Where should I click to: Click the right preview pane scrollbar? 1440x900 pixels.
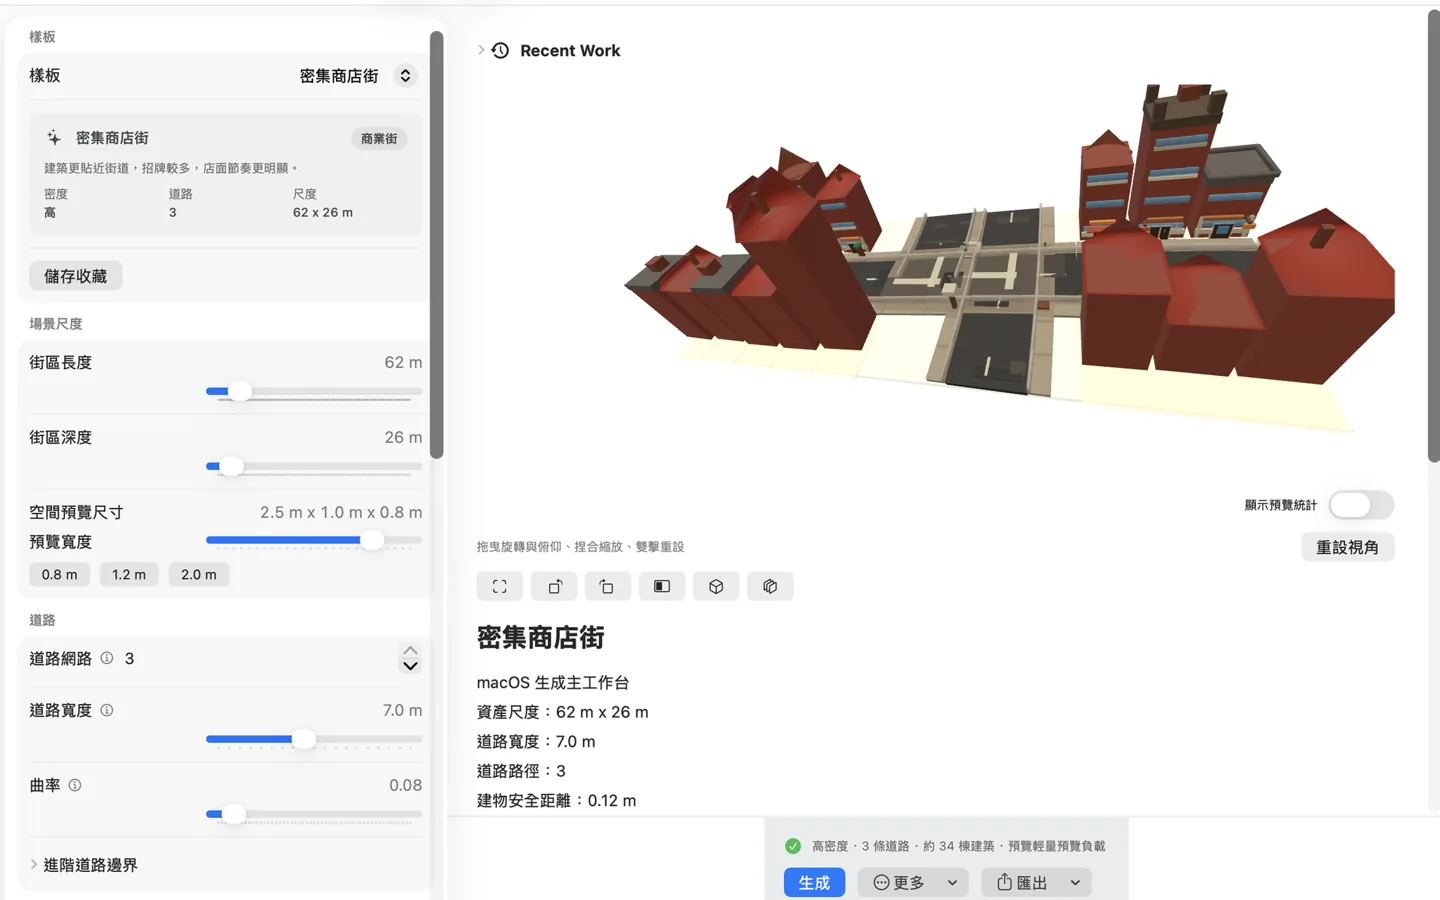(x=1433, y=236)
